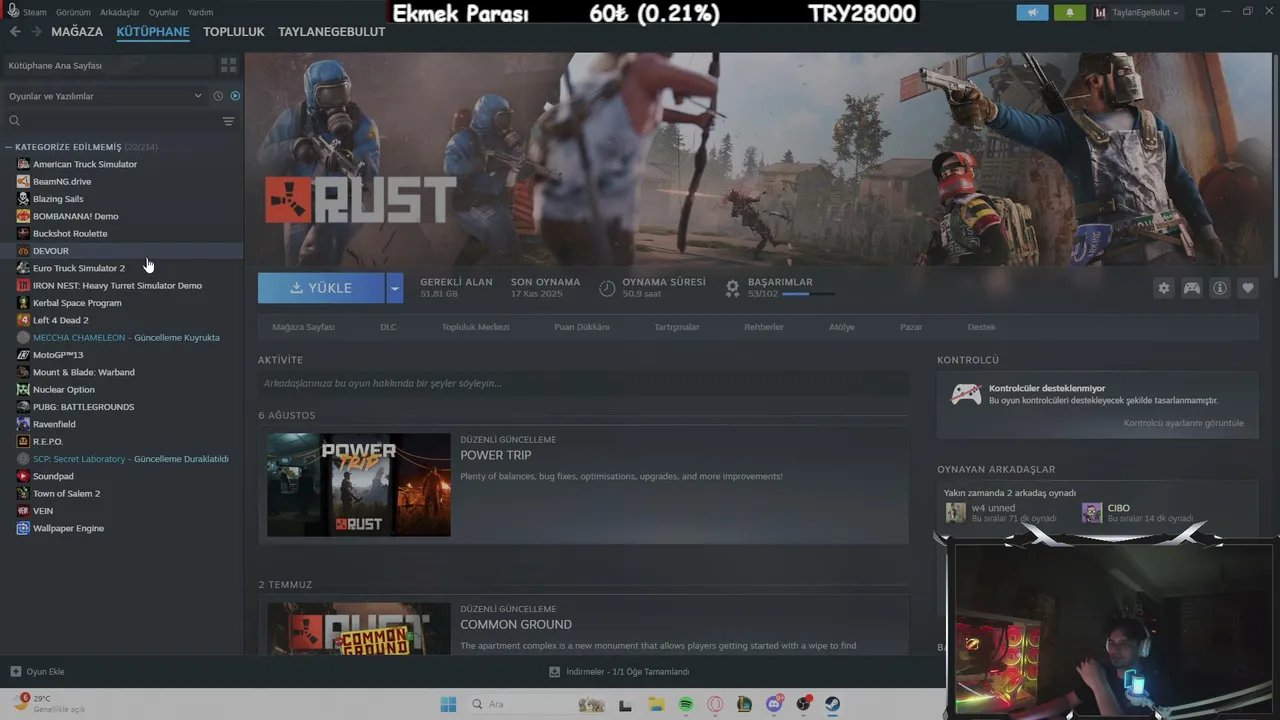Open the Destek support link
1280x720 pixels.
coord(981,327)
